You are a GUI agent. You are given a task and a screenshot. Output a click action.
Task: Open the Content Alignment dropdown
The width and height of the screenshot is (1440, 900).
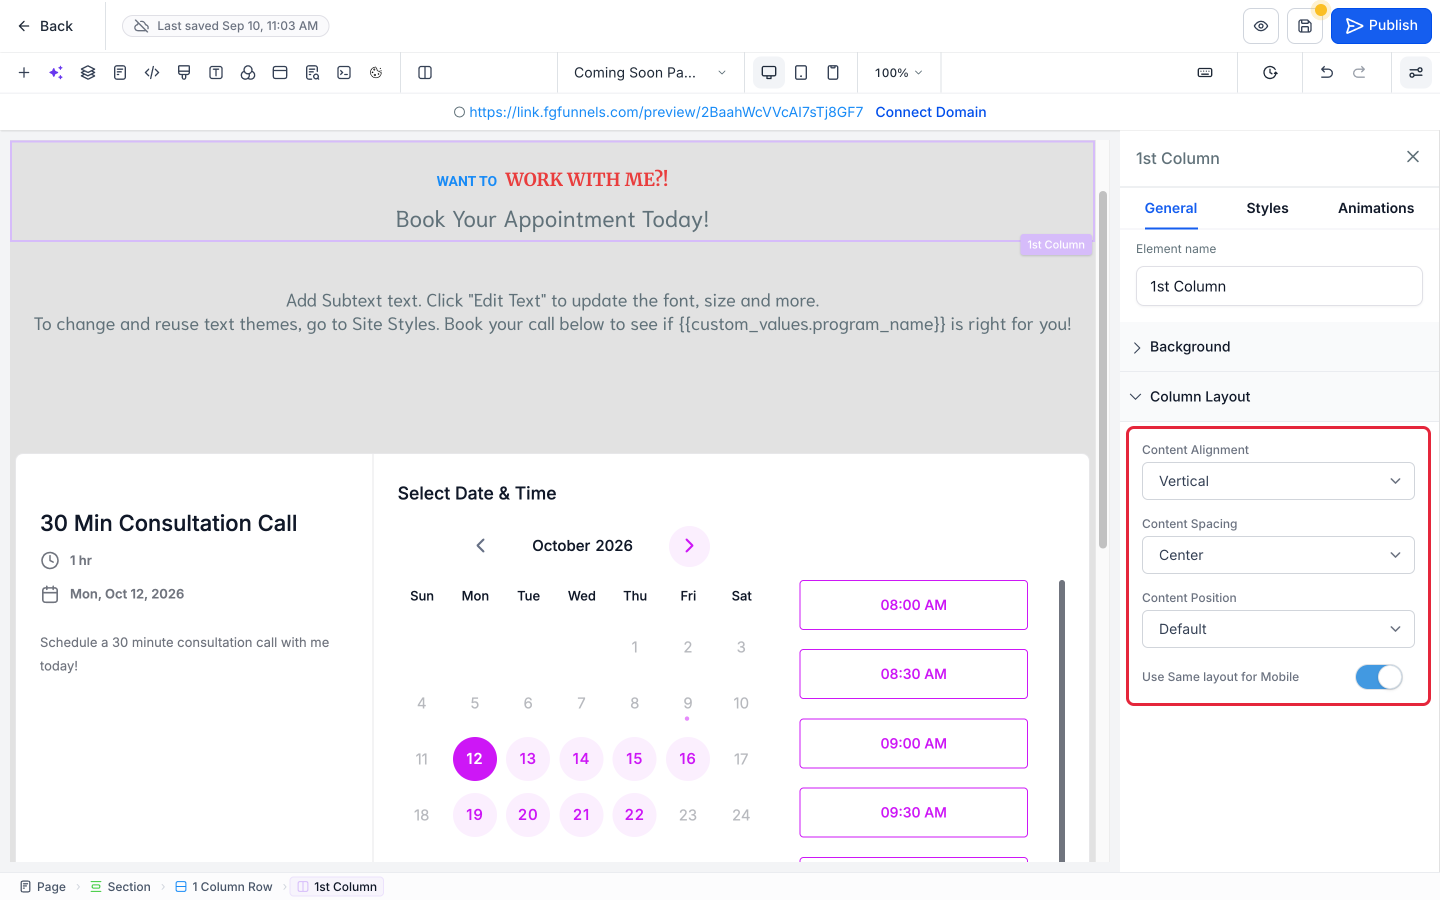(1278, 481)
